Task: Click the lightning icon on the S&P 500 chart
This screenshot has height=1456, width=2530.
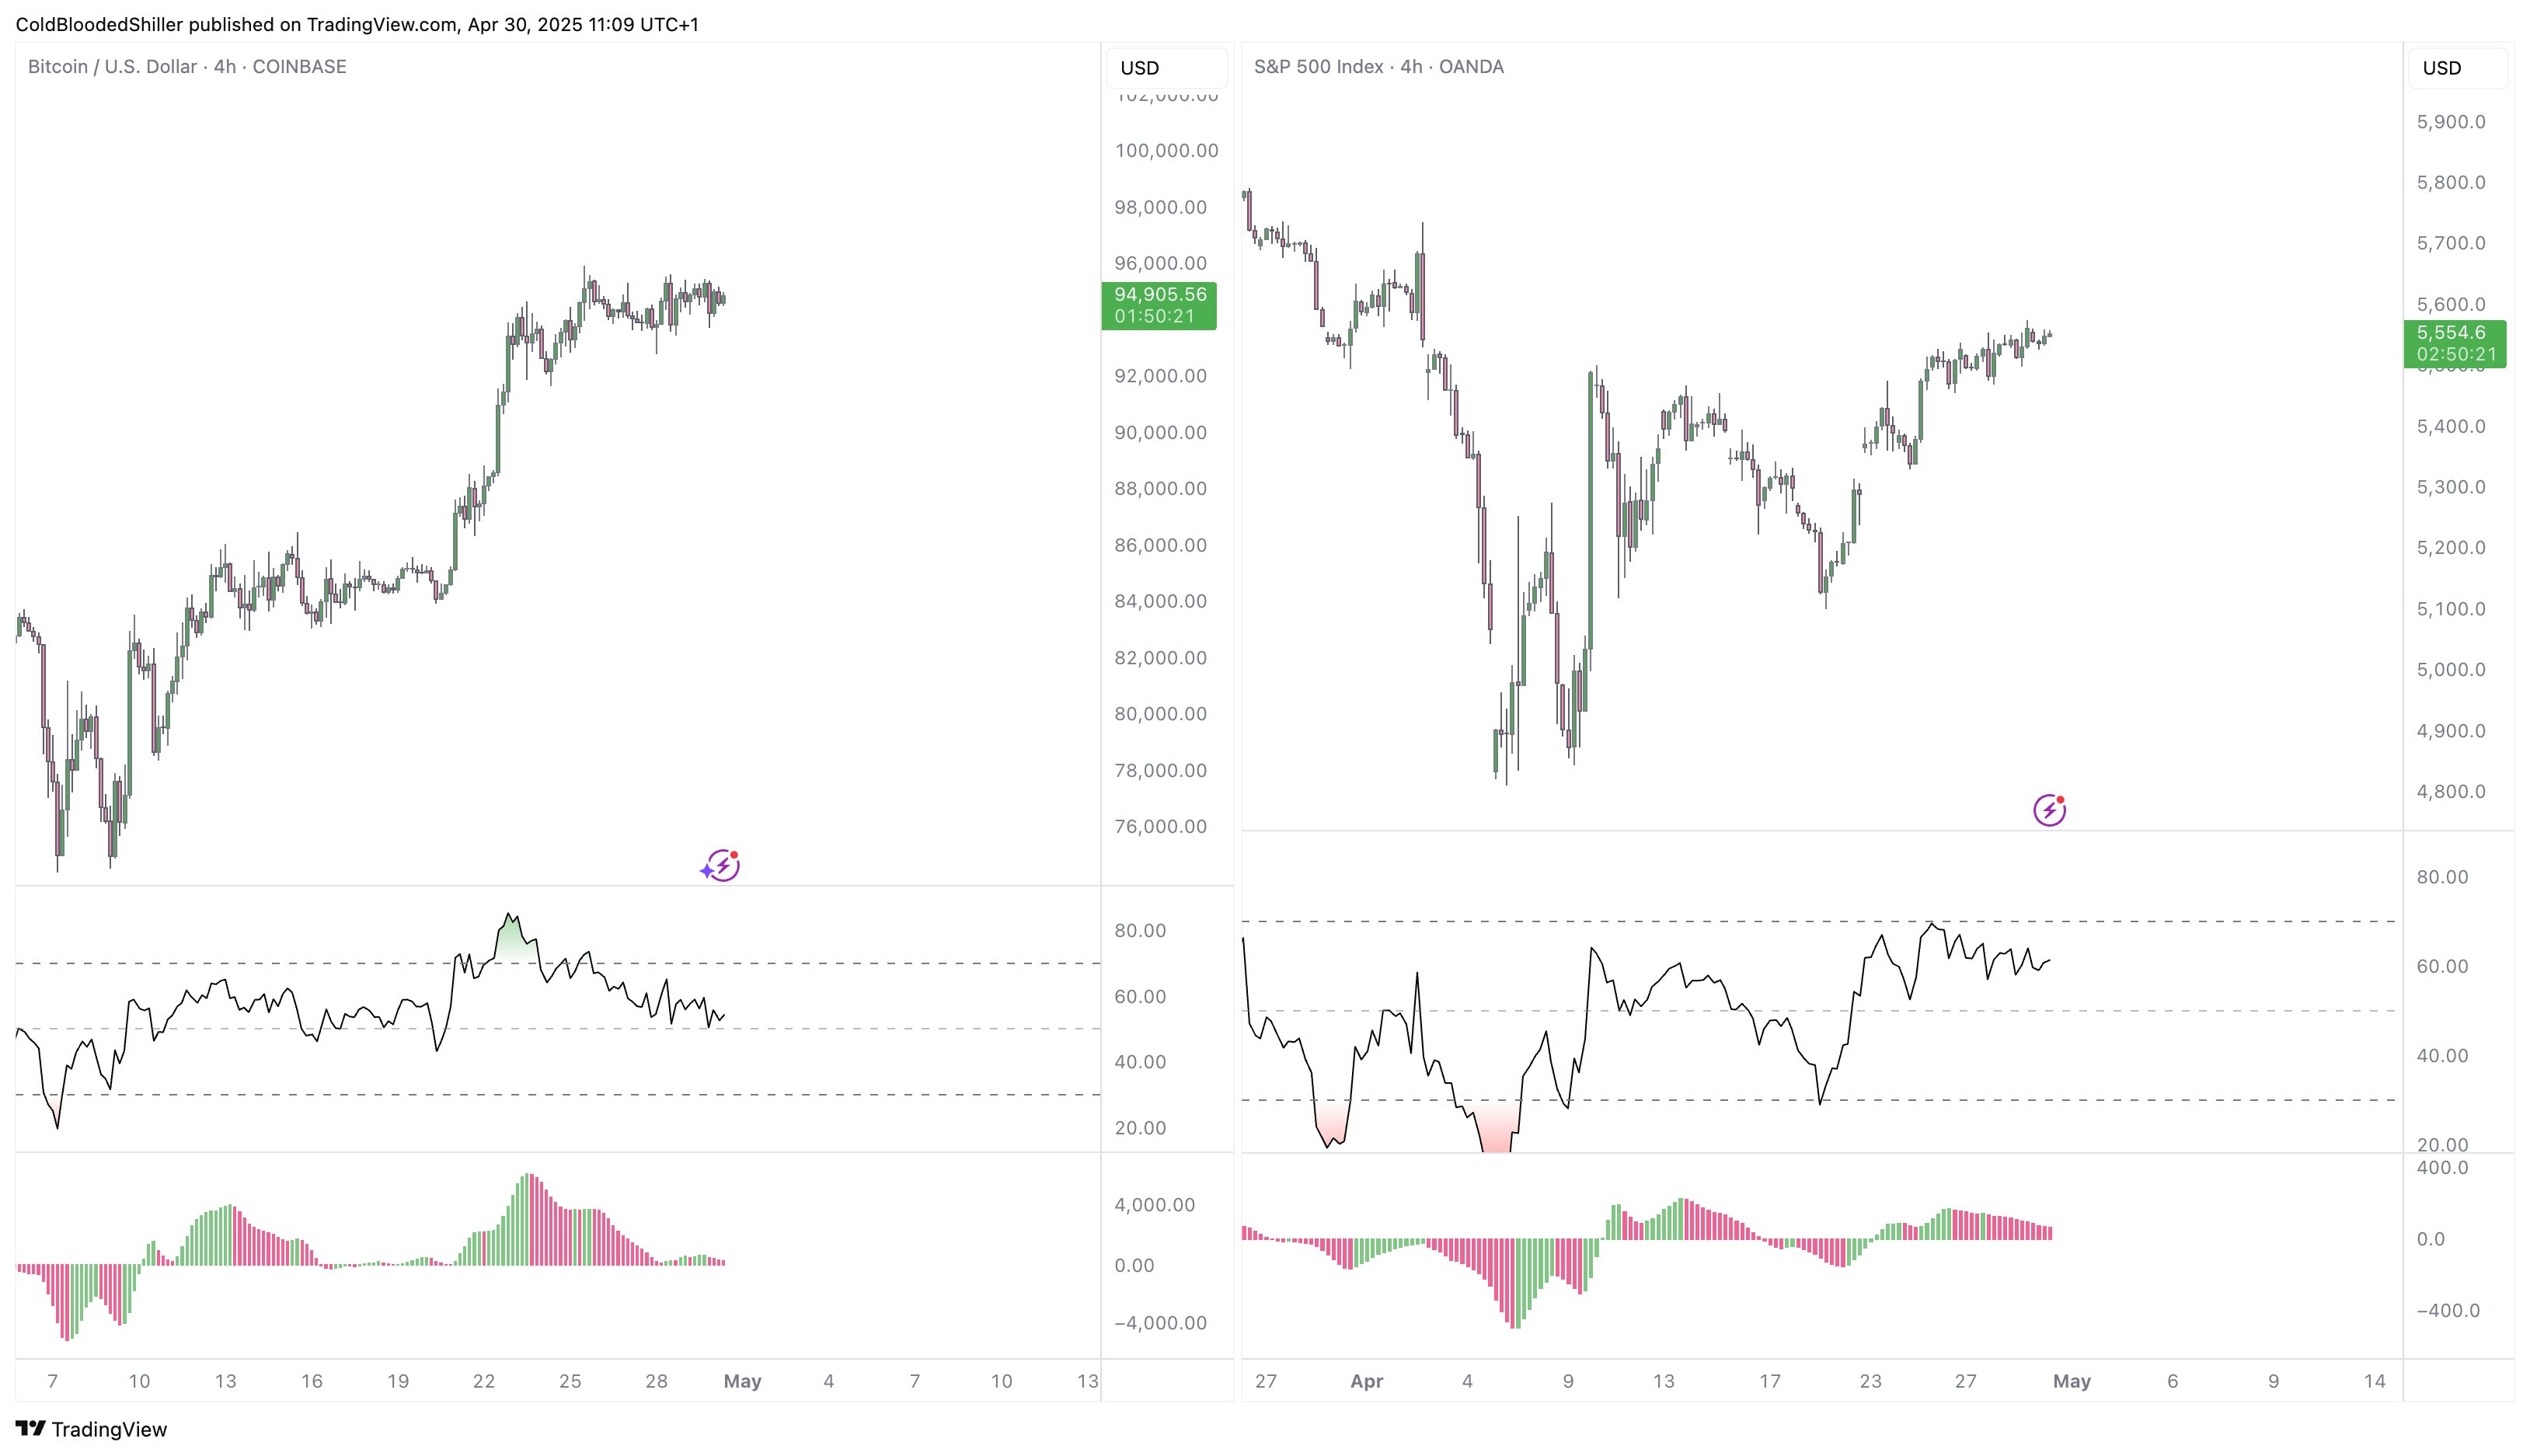Action: (2049, 810)
